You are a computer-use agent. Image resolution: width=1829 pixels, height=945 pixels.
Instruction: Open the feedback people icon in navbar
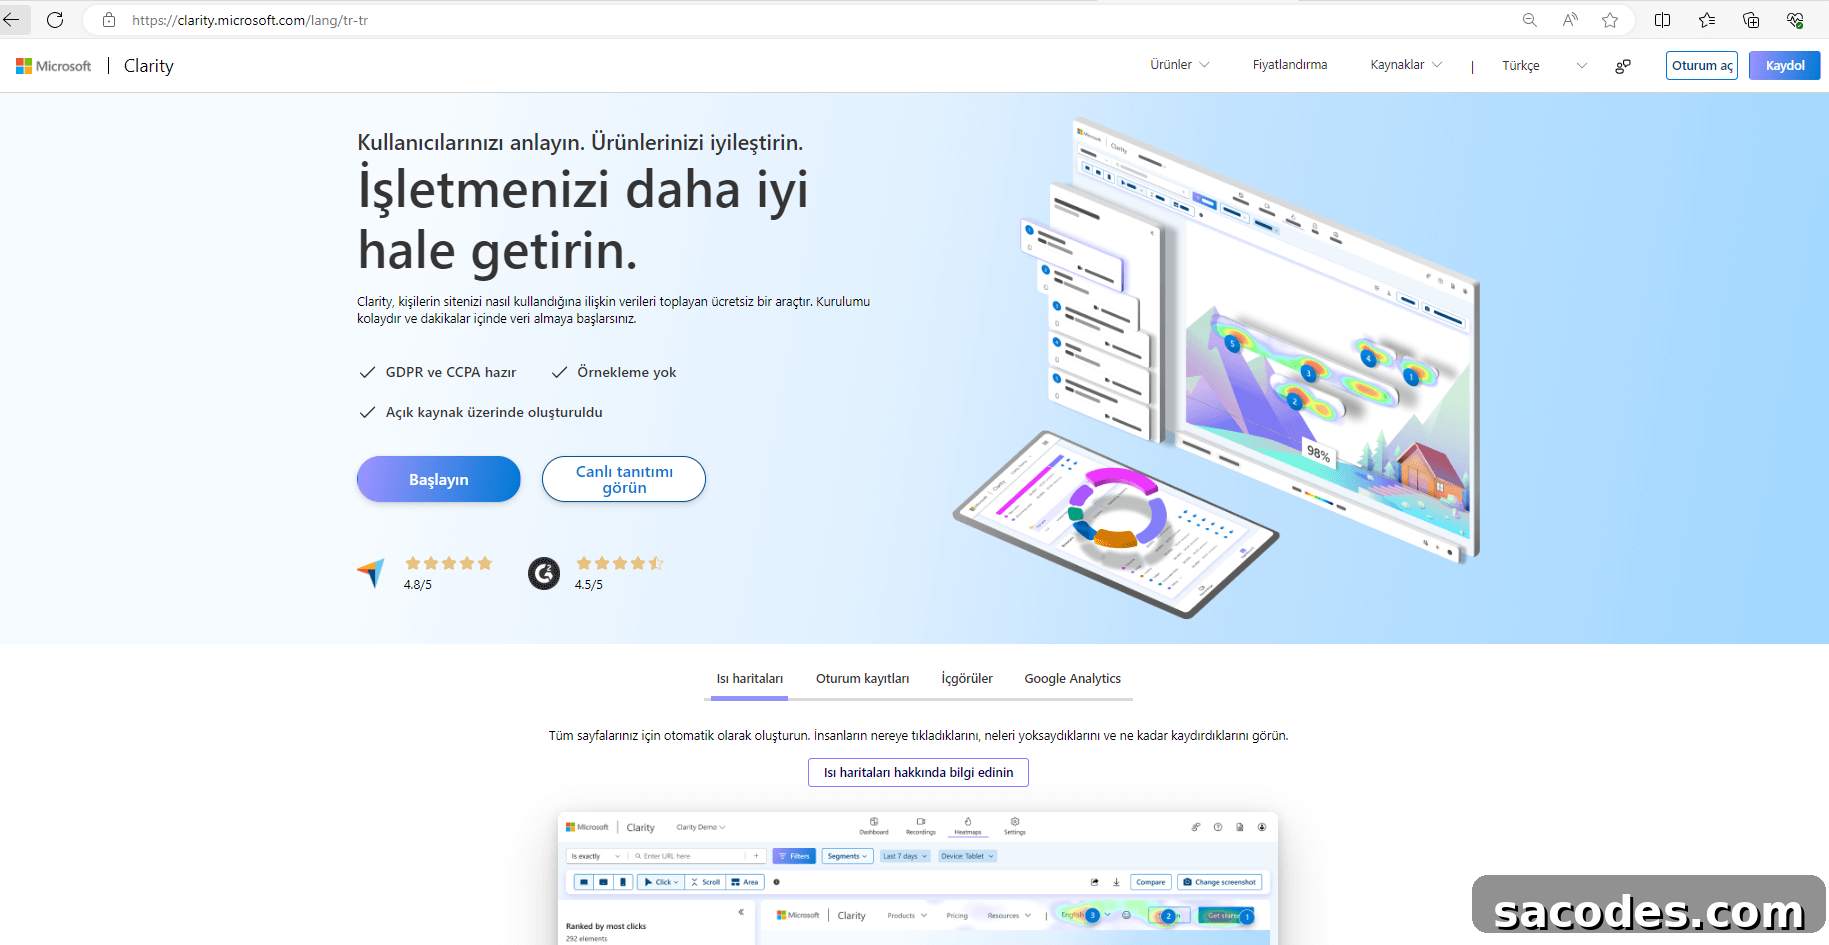[1623, 66]
